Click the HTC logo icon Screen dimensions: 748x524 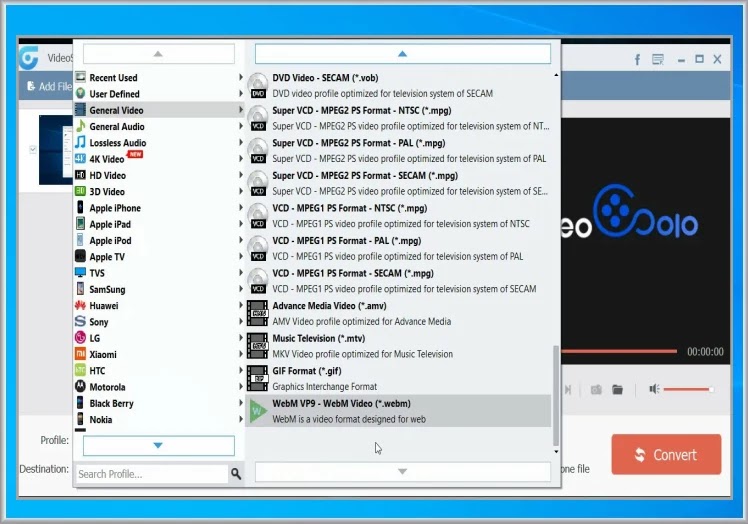[80, 370]
